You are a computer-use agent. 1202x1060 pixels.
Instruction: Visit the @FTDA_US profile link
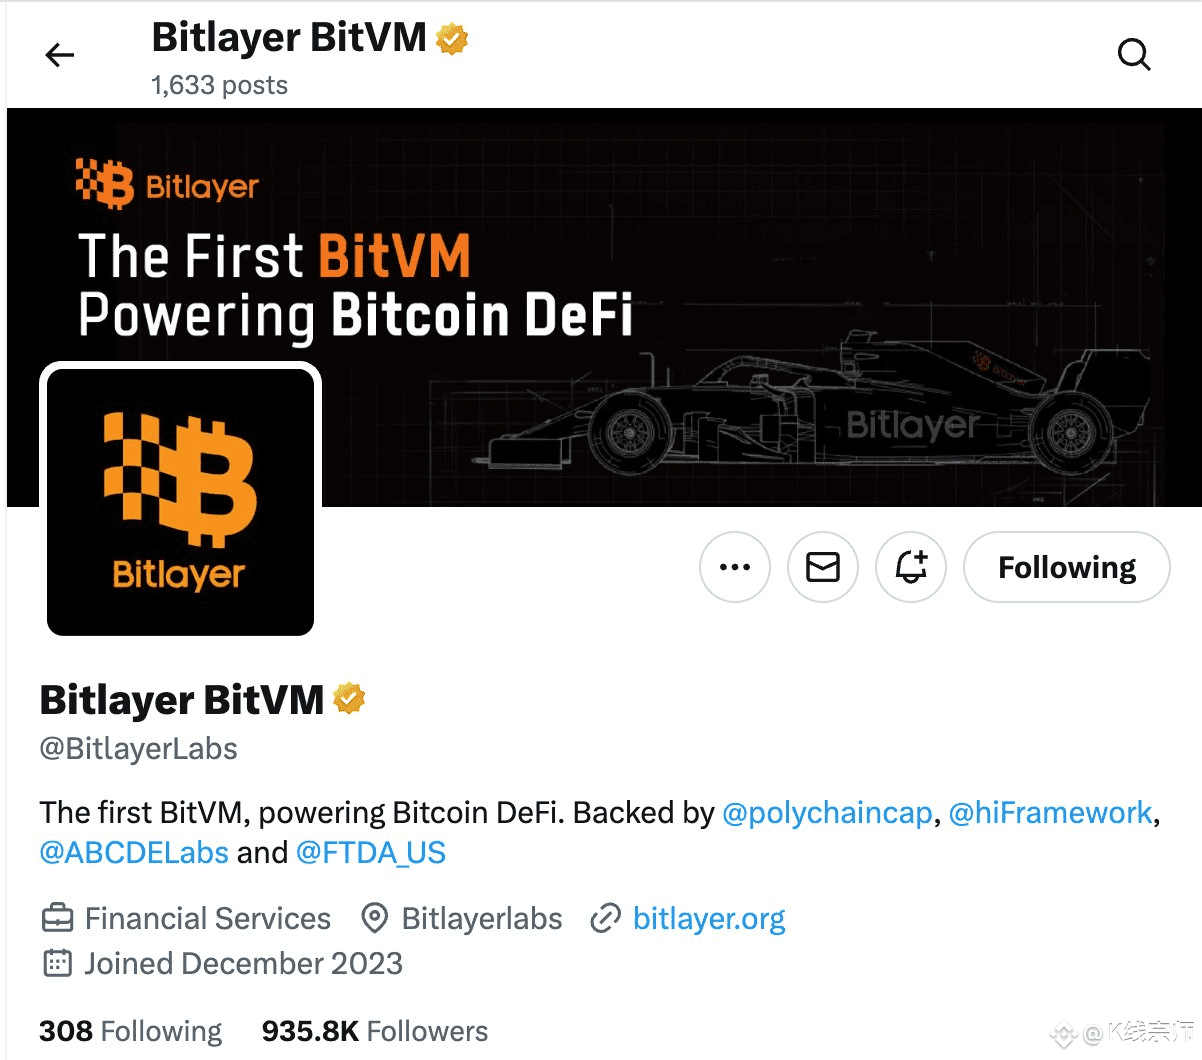(x=371, y=852)
